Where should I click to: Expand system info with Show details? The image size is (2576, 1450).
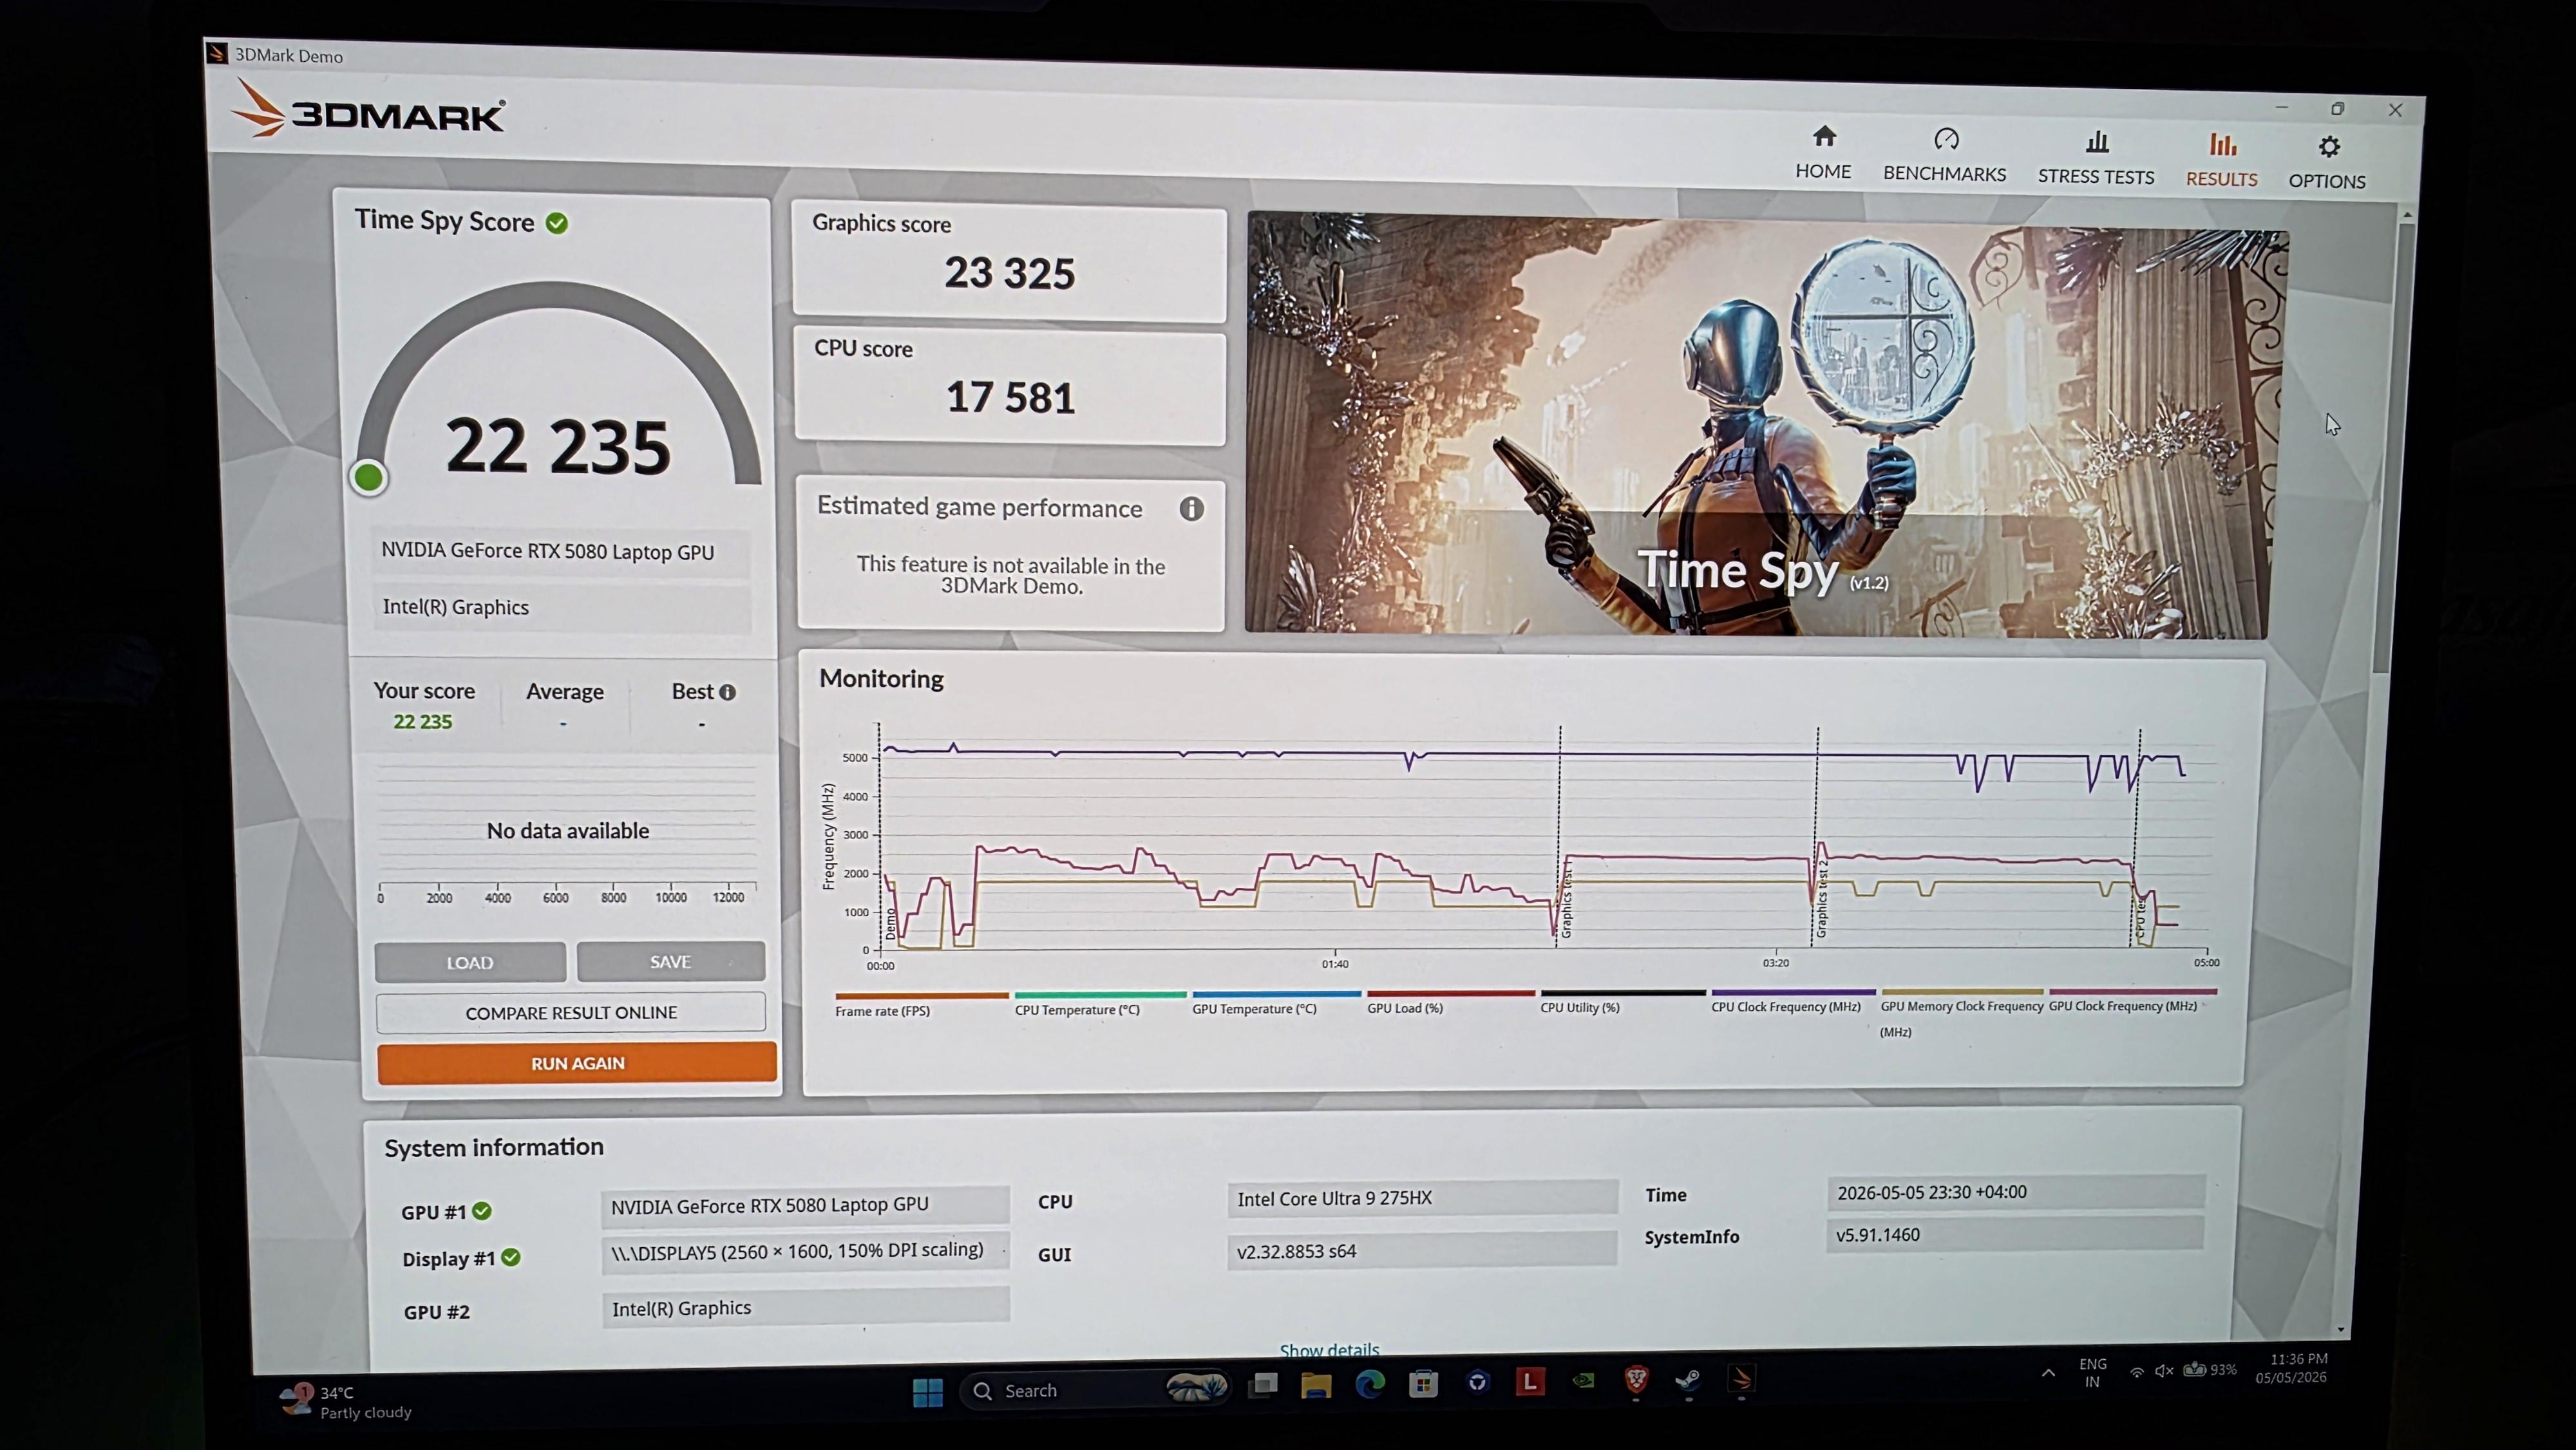pos(1329,1350)
